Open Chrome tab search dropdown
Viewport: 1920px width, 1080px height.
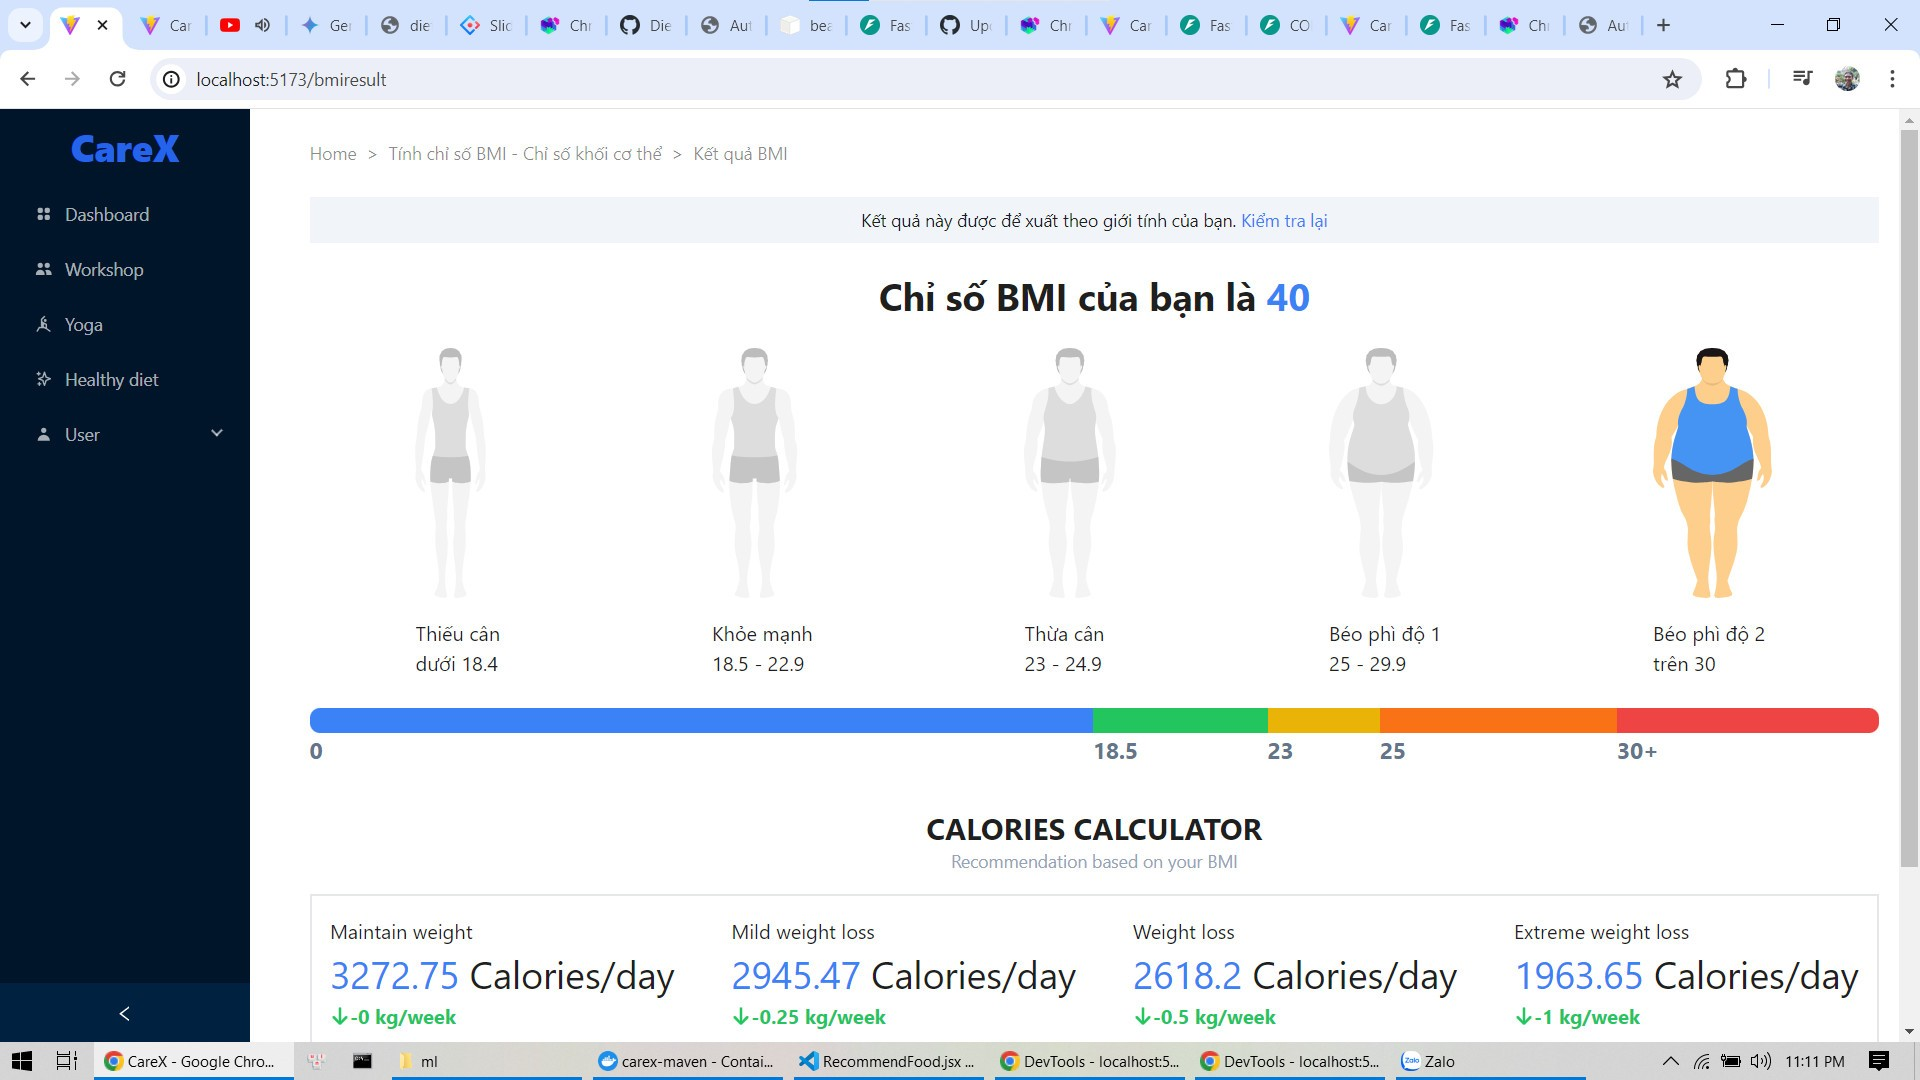point(25,25)
